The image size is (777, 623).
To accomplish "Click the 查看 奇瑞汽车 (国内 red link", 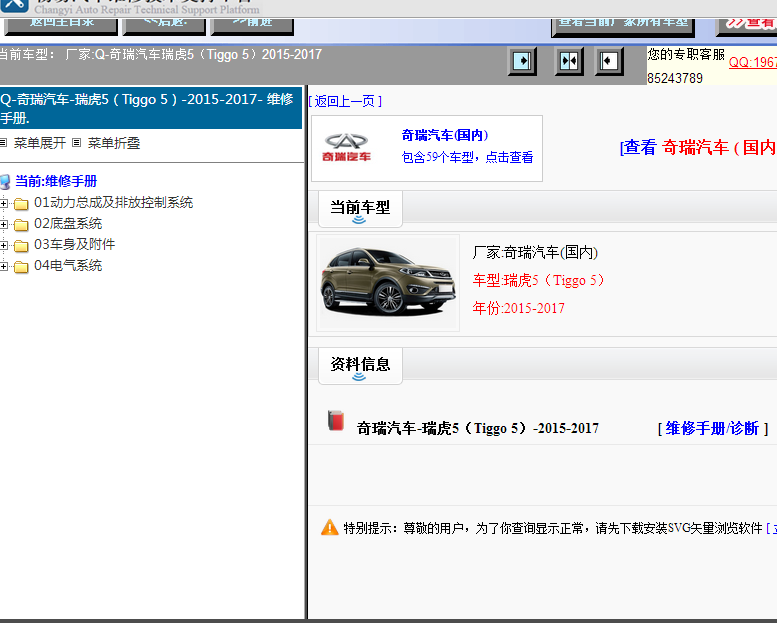I will [698, 147].
